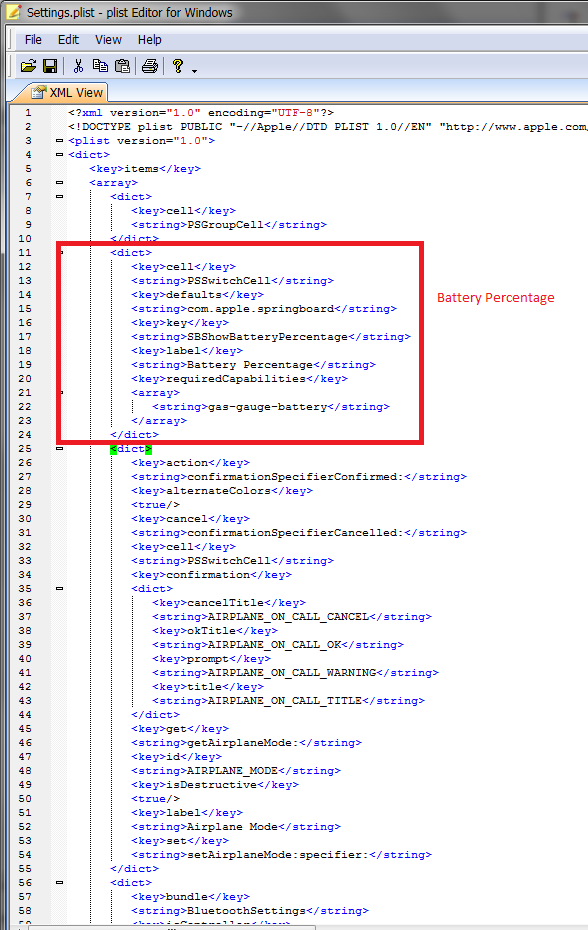Collapse the plist node on line 3
588x930 pixels.
(x=59, y=141)
